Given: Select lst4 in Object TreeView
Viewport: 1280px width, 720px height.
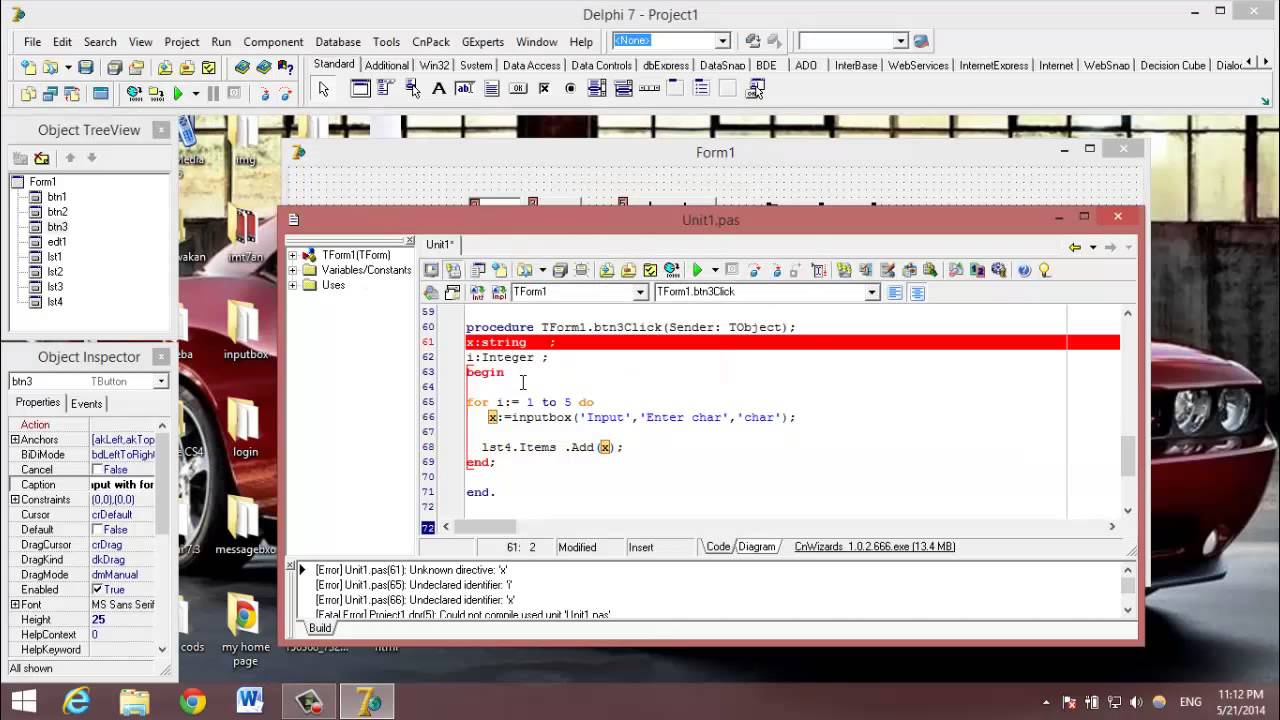Looking at the screenshot, I should [55, 302].
